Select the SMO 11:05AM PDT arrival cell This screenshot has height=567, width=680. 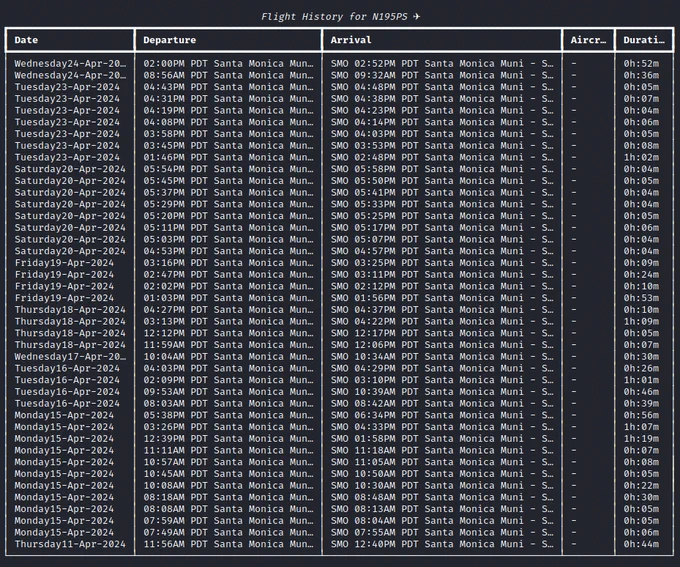(x=442, y=462)
